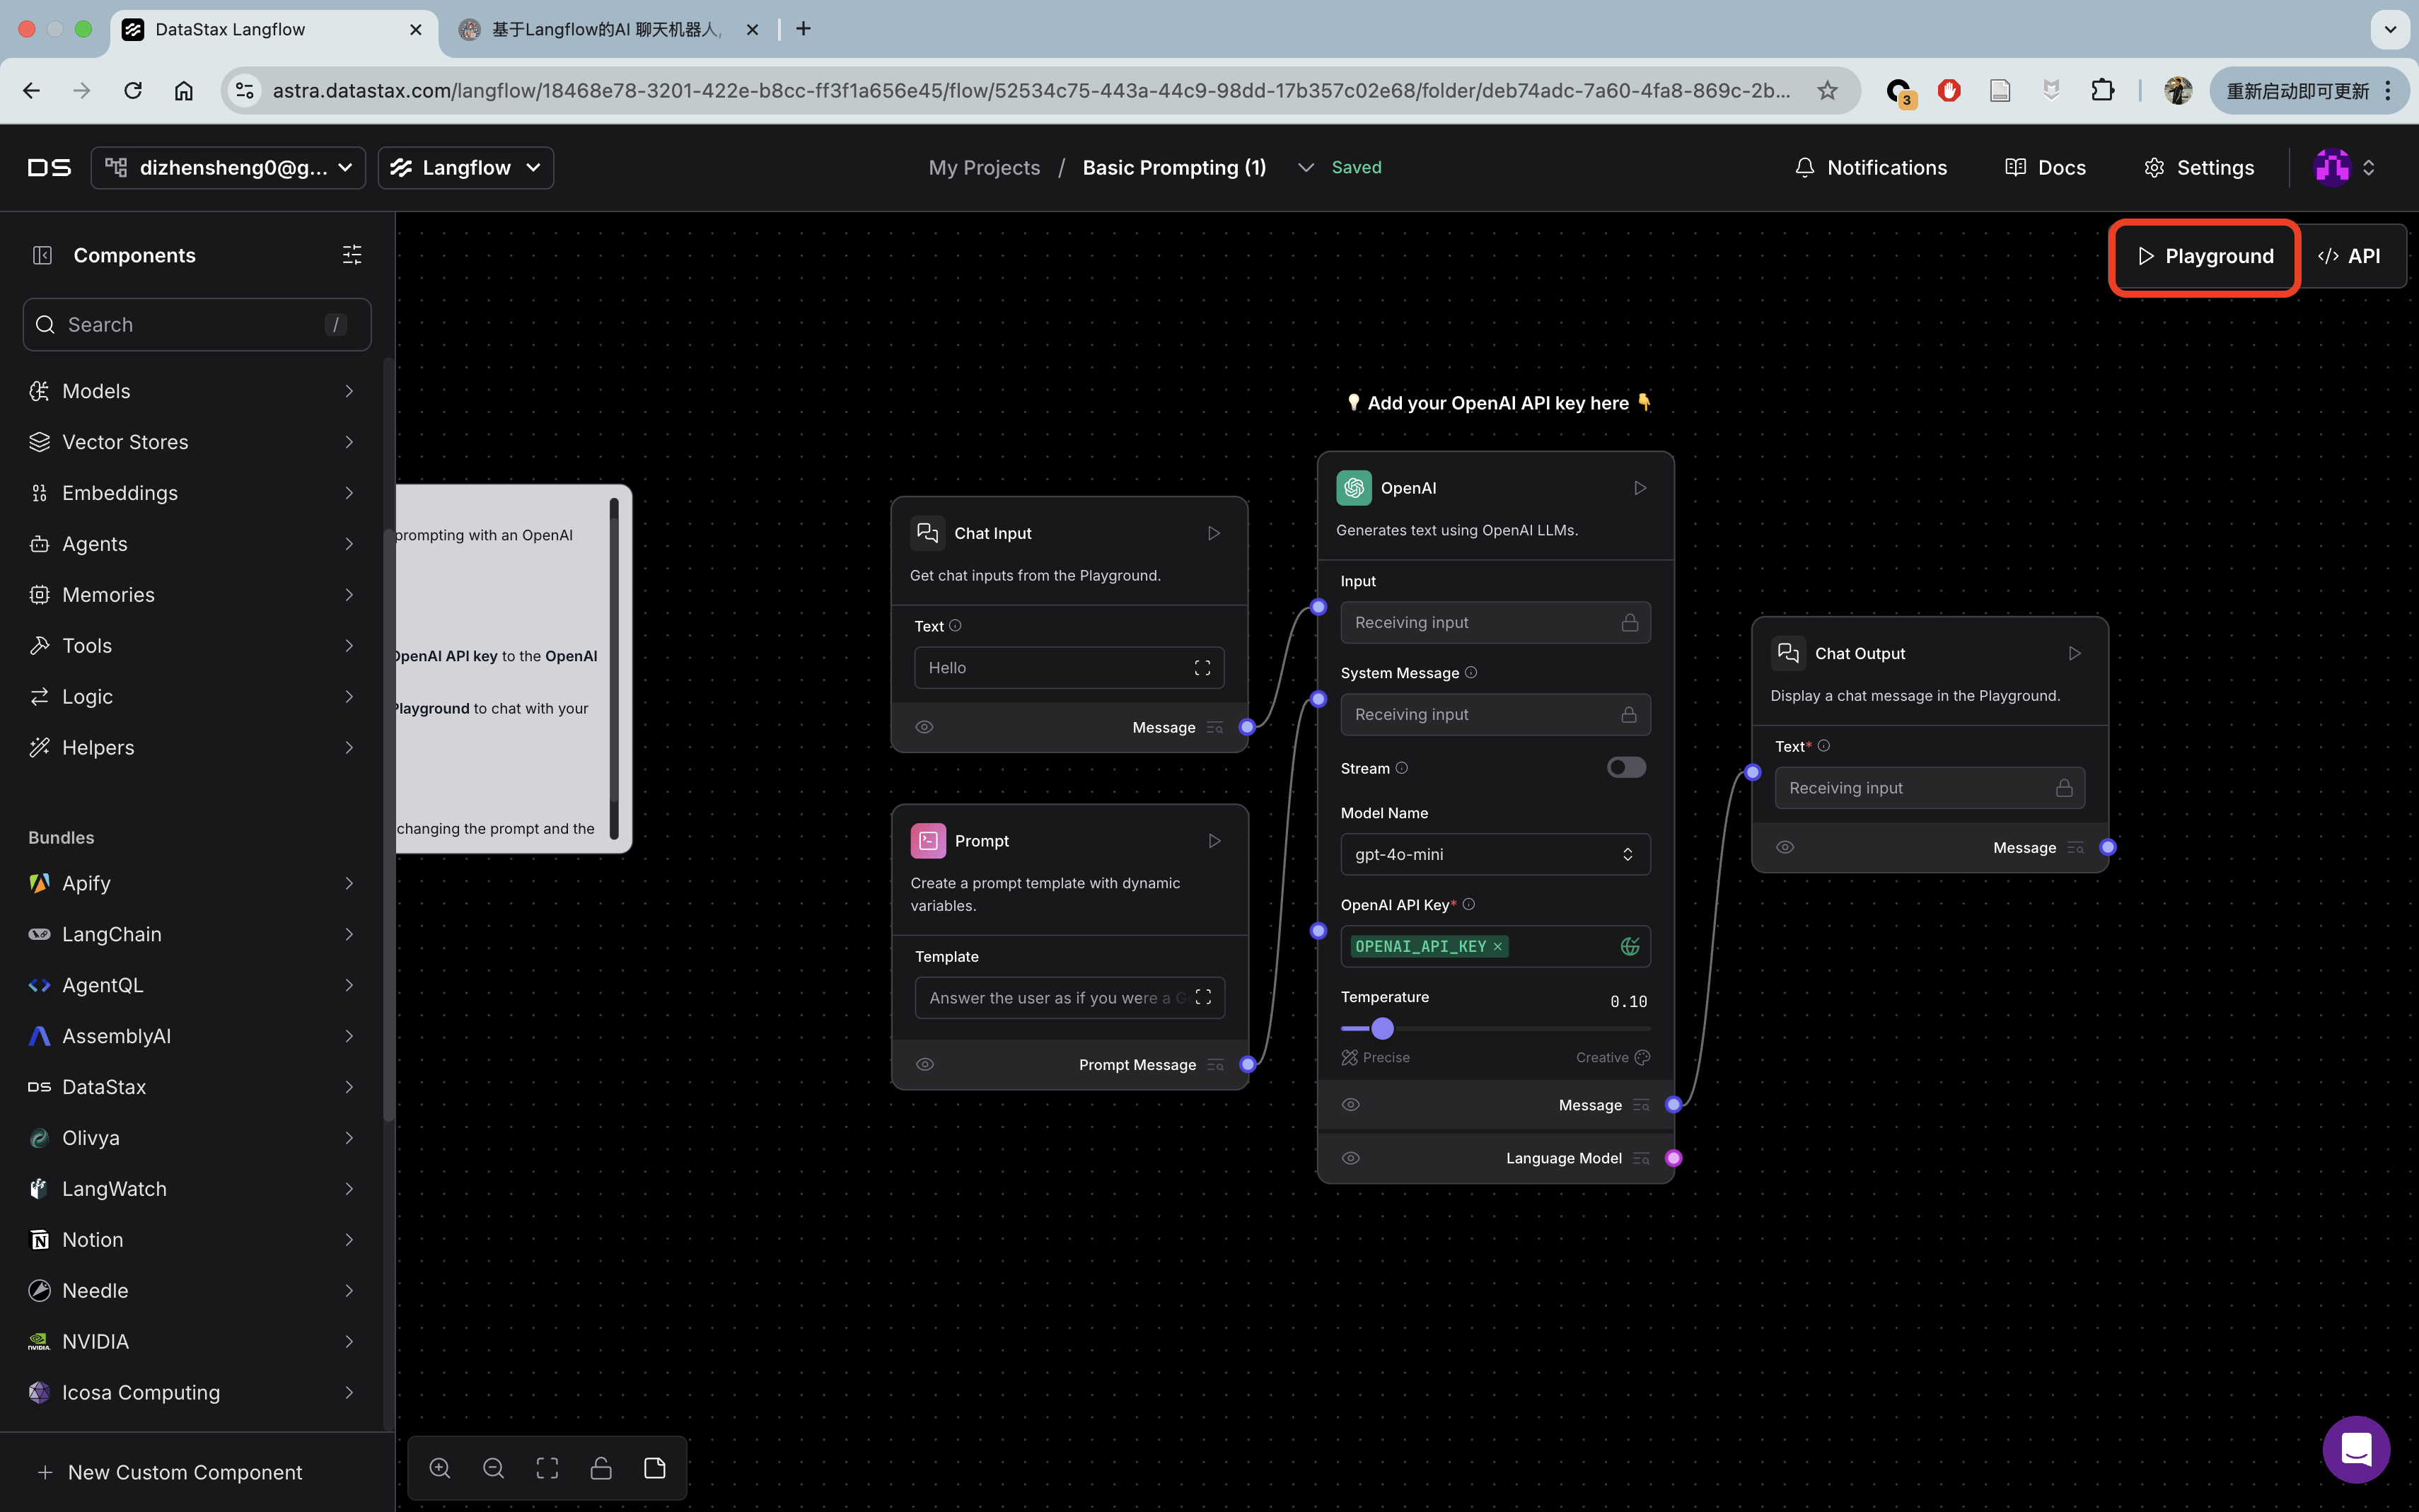Click the globe icon in OpenAI API Key field

[1629, 946]
